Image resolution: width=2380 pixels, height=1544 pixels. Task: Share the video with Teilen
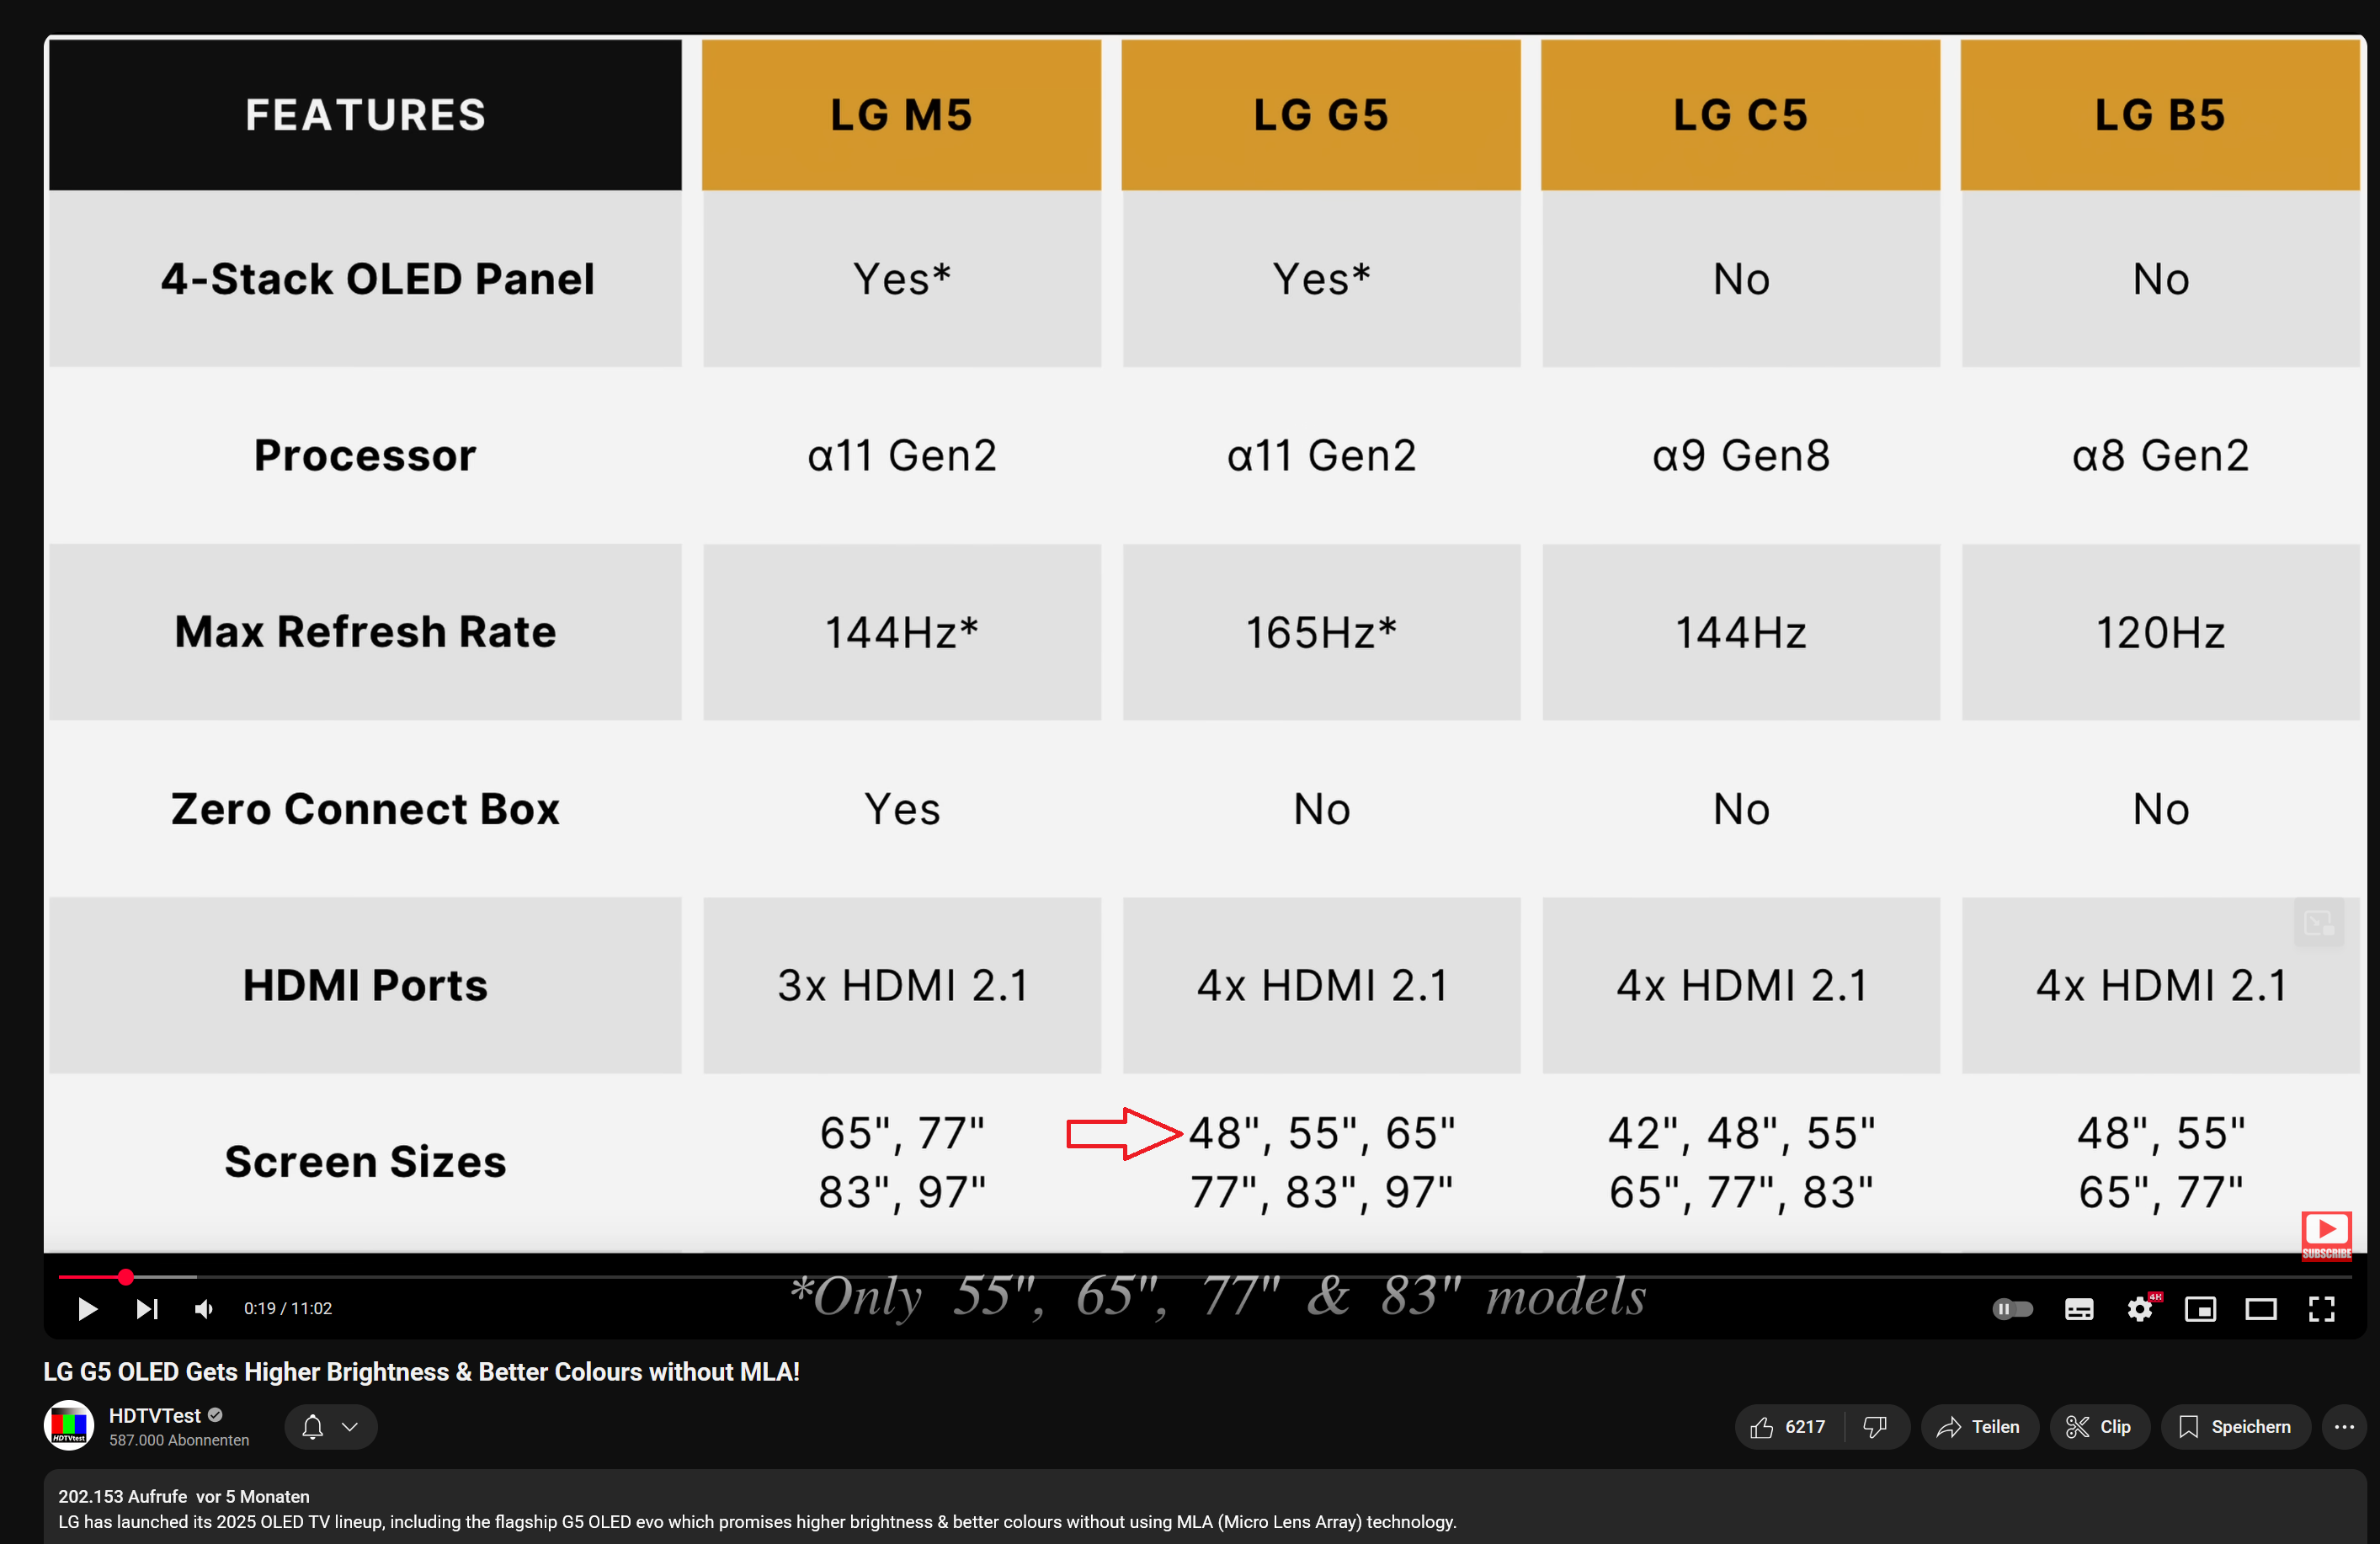pos(1980,1427)
